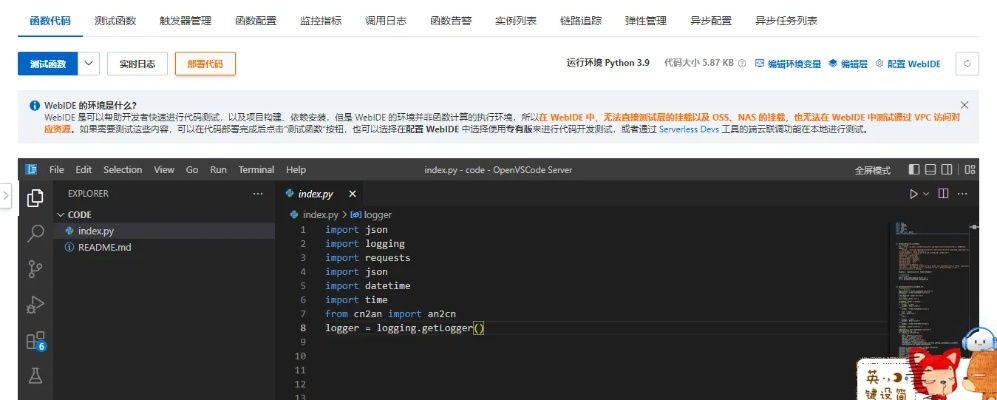This screenshot has width=997, height=400.
Task: Open README.md in the file tree
Action: pyautogui.click(x=104, y=247)
